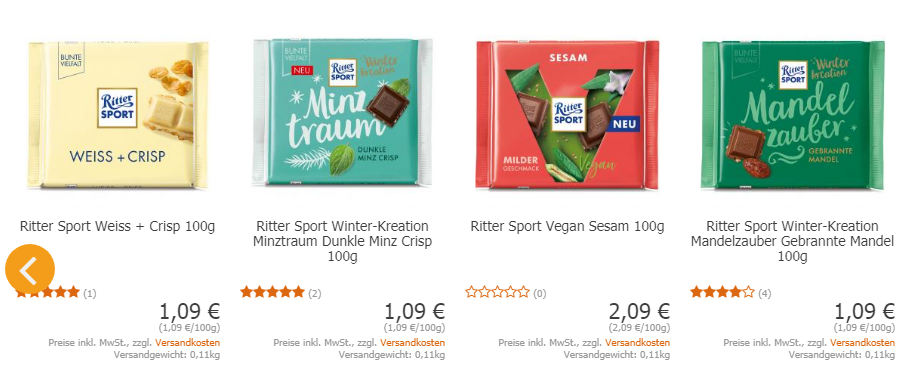Open Winter-Kreation Minztraum Dunkle Minz Crisp title
This screenshot has width=910, height=365.
[342, 241]
